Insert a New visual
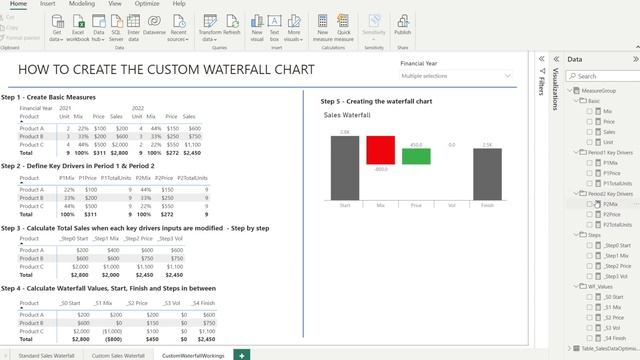 tap(257, 28)
